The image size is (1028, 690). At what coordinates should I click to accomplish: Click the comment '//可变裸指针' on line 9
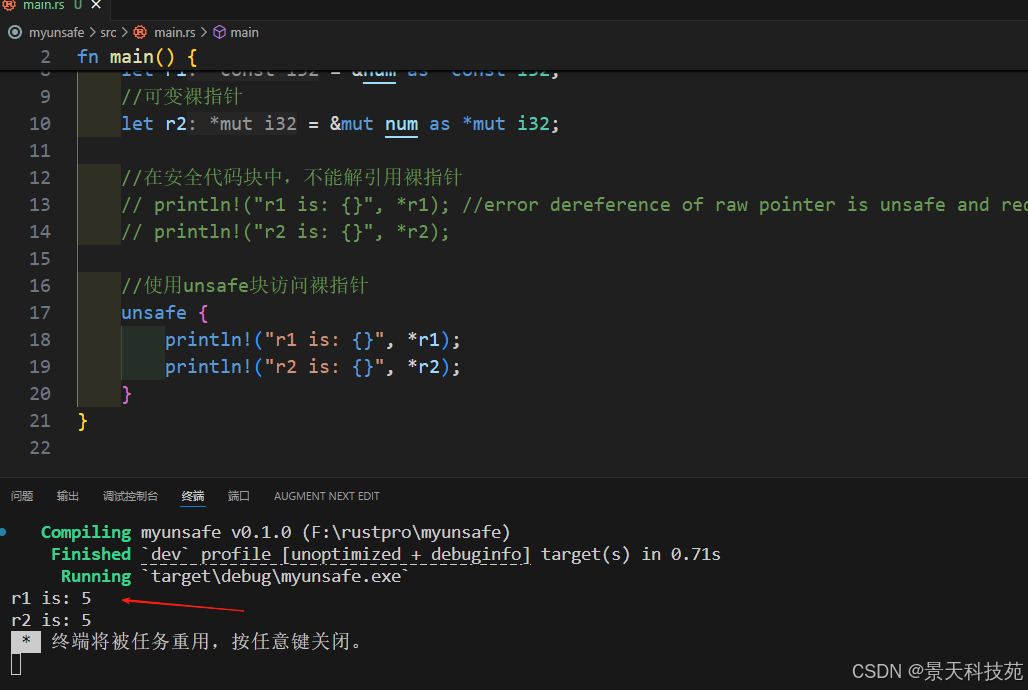click(x=182, y=96)
